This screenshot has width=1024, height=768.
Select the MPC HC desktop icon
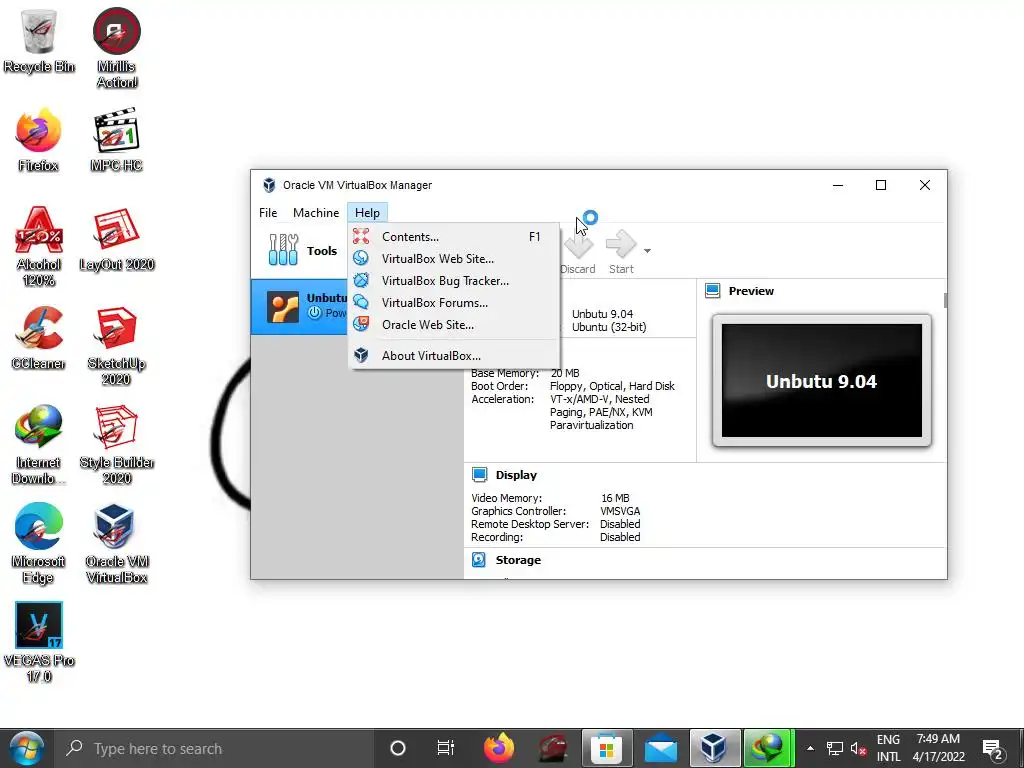pos(116,139)
